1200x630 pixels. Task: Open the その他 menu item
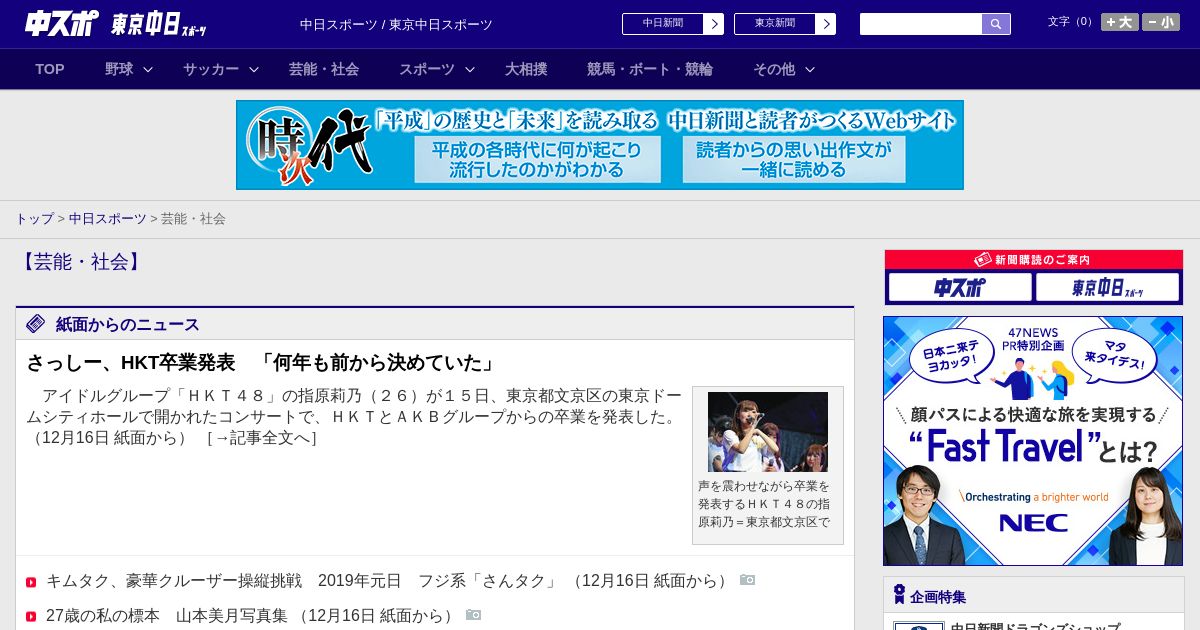[774, 69]
